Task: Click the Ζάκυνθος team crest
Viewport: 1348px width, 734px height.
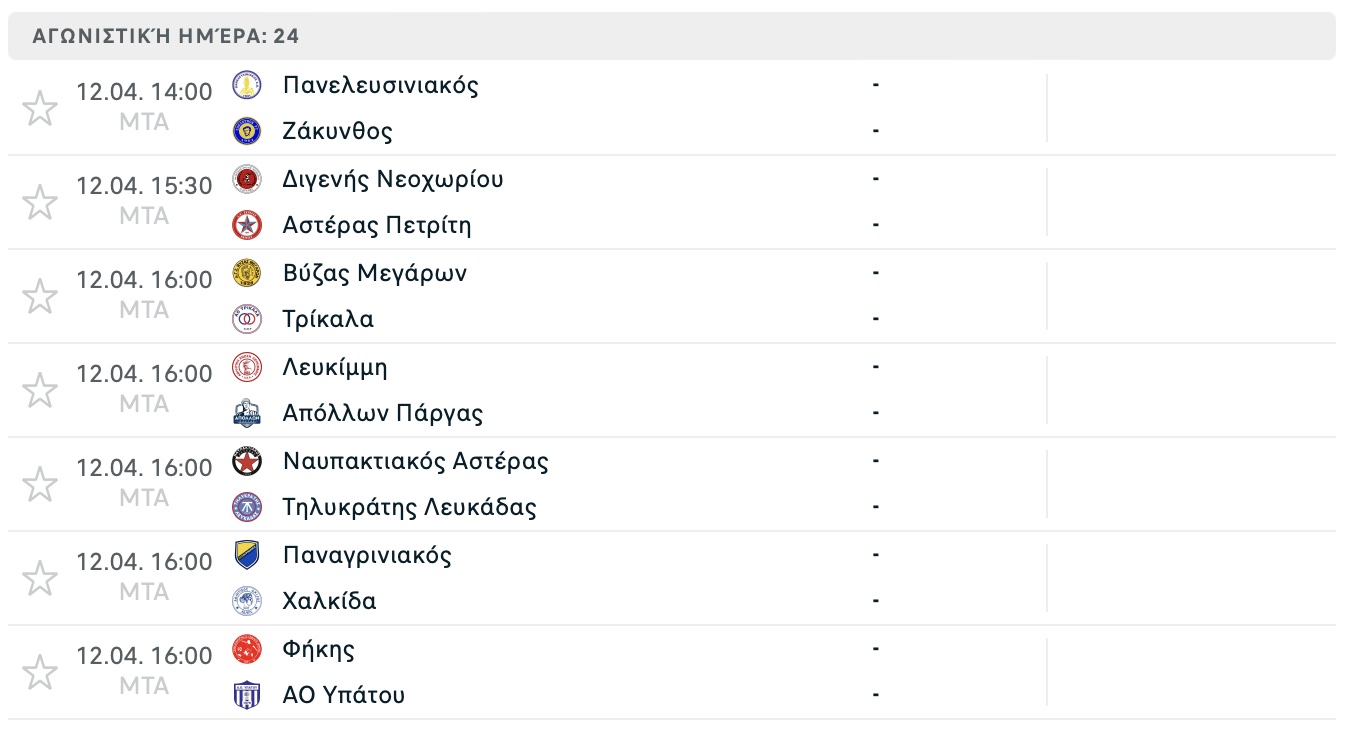Action: [x=246, y=131]
